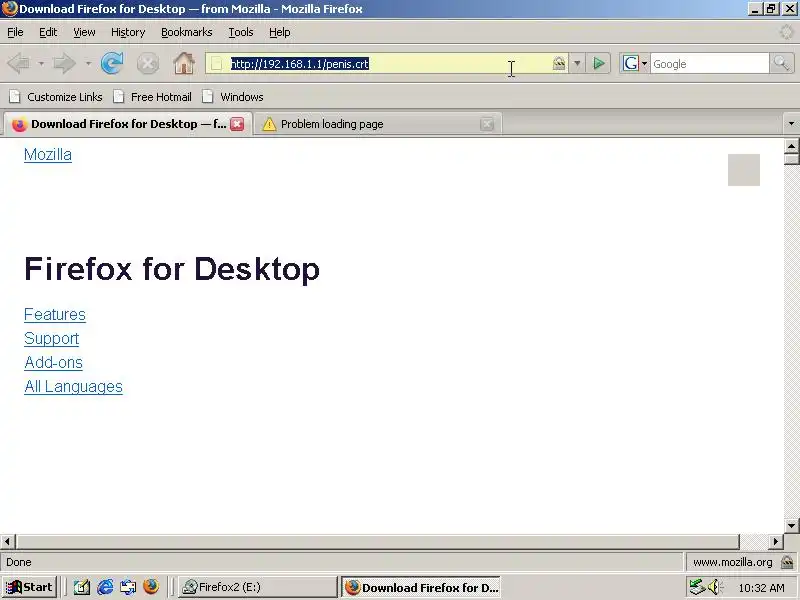Open the Features link
This screenshot has height=600, width=800.
coord(55,314)
